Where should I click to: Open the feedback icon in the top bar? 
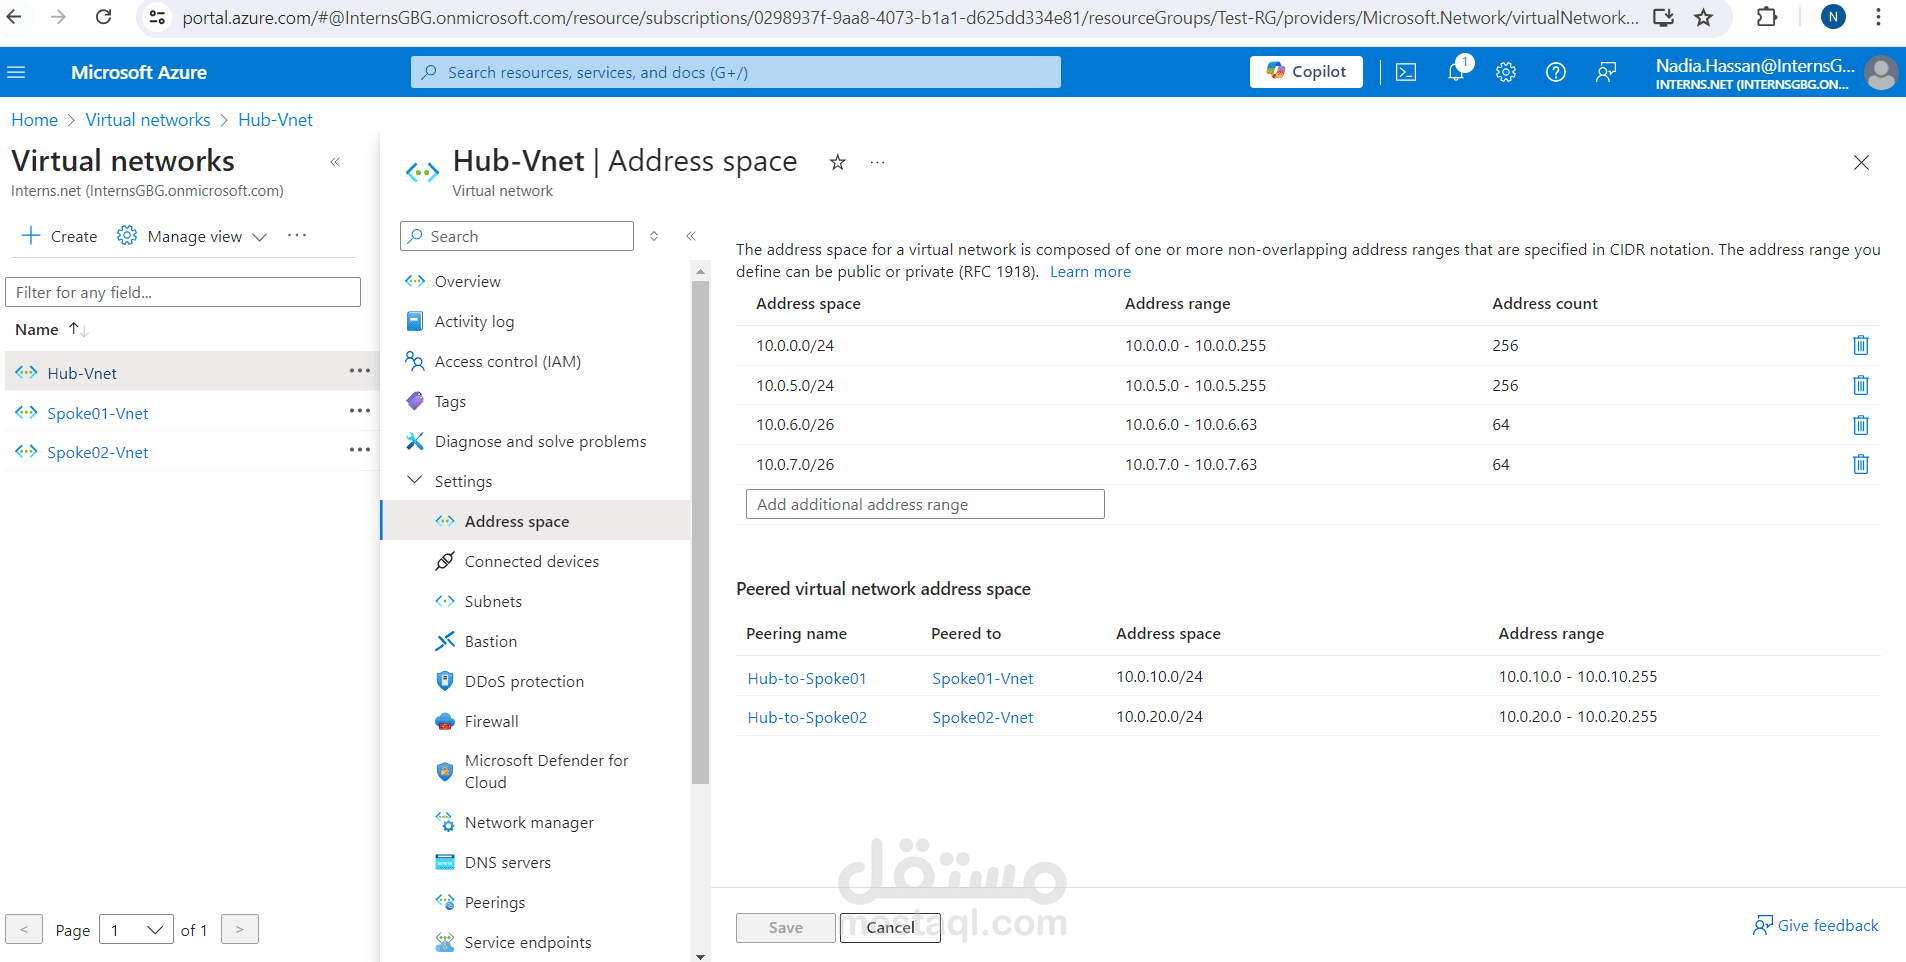pos(1606,72)
